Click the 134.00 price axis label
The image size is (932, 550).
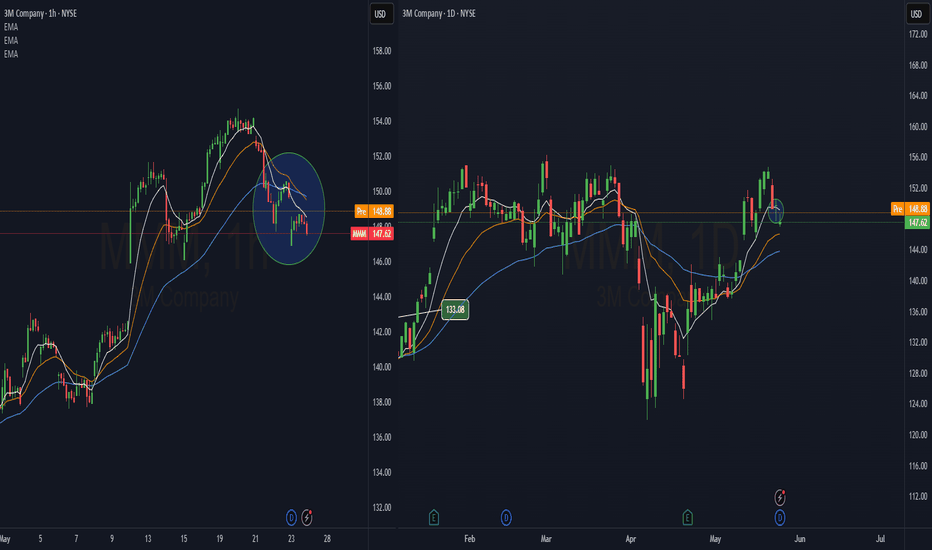pos(382,472)
